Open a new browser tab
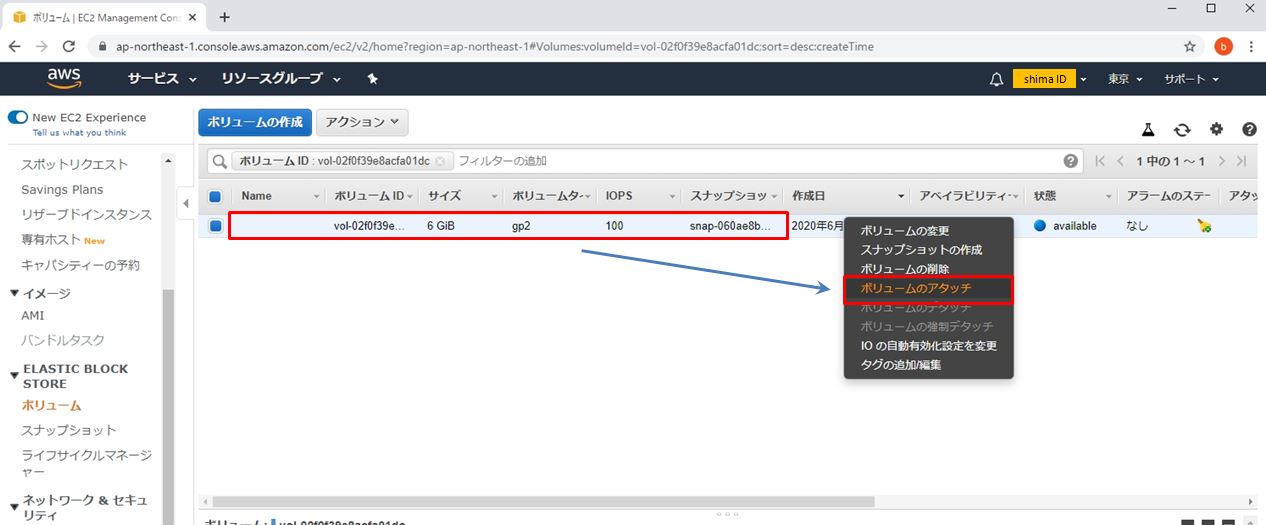The image size is (1266, 525). [x=224, y=16]
